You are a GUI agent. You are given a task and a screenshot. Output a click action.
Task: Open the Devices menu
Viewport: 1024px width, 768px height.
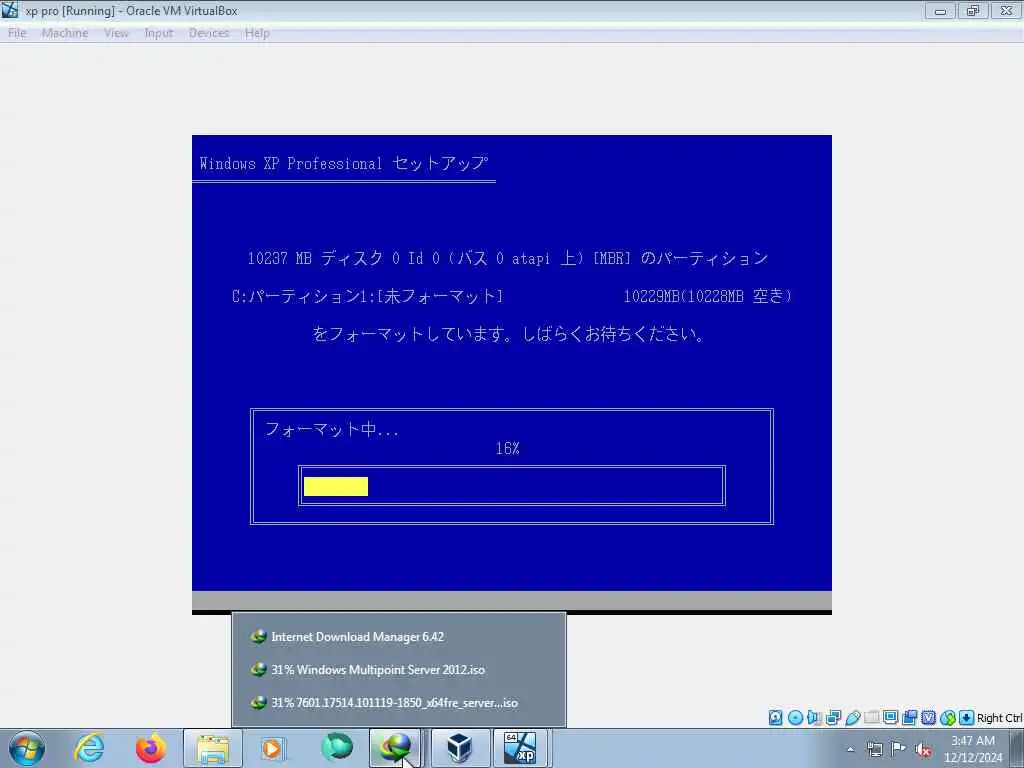(209, 33)
